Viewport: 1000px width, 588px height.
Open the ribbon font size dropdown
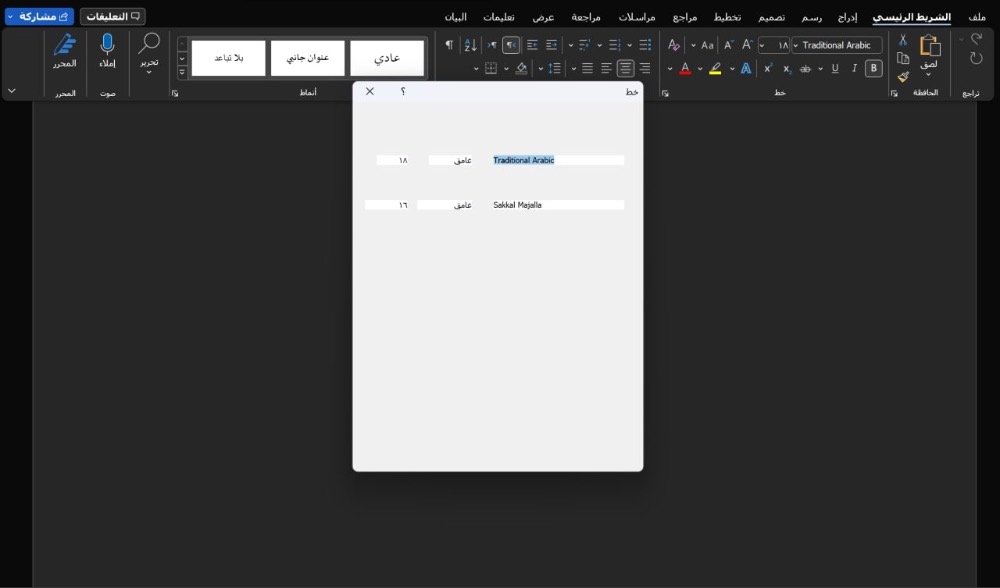click(761, 46)
